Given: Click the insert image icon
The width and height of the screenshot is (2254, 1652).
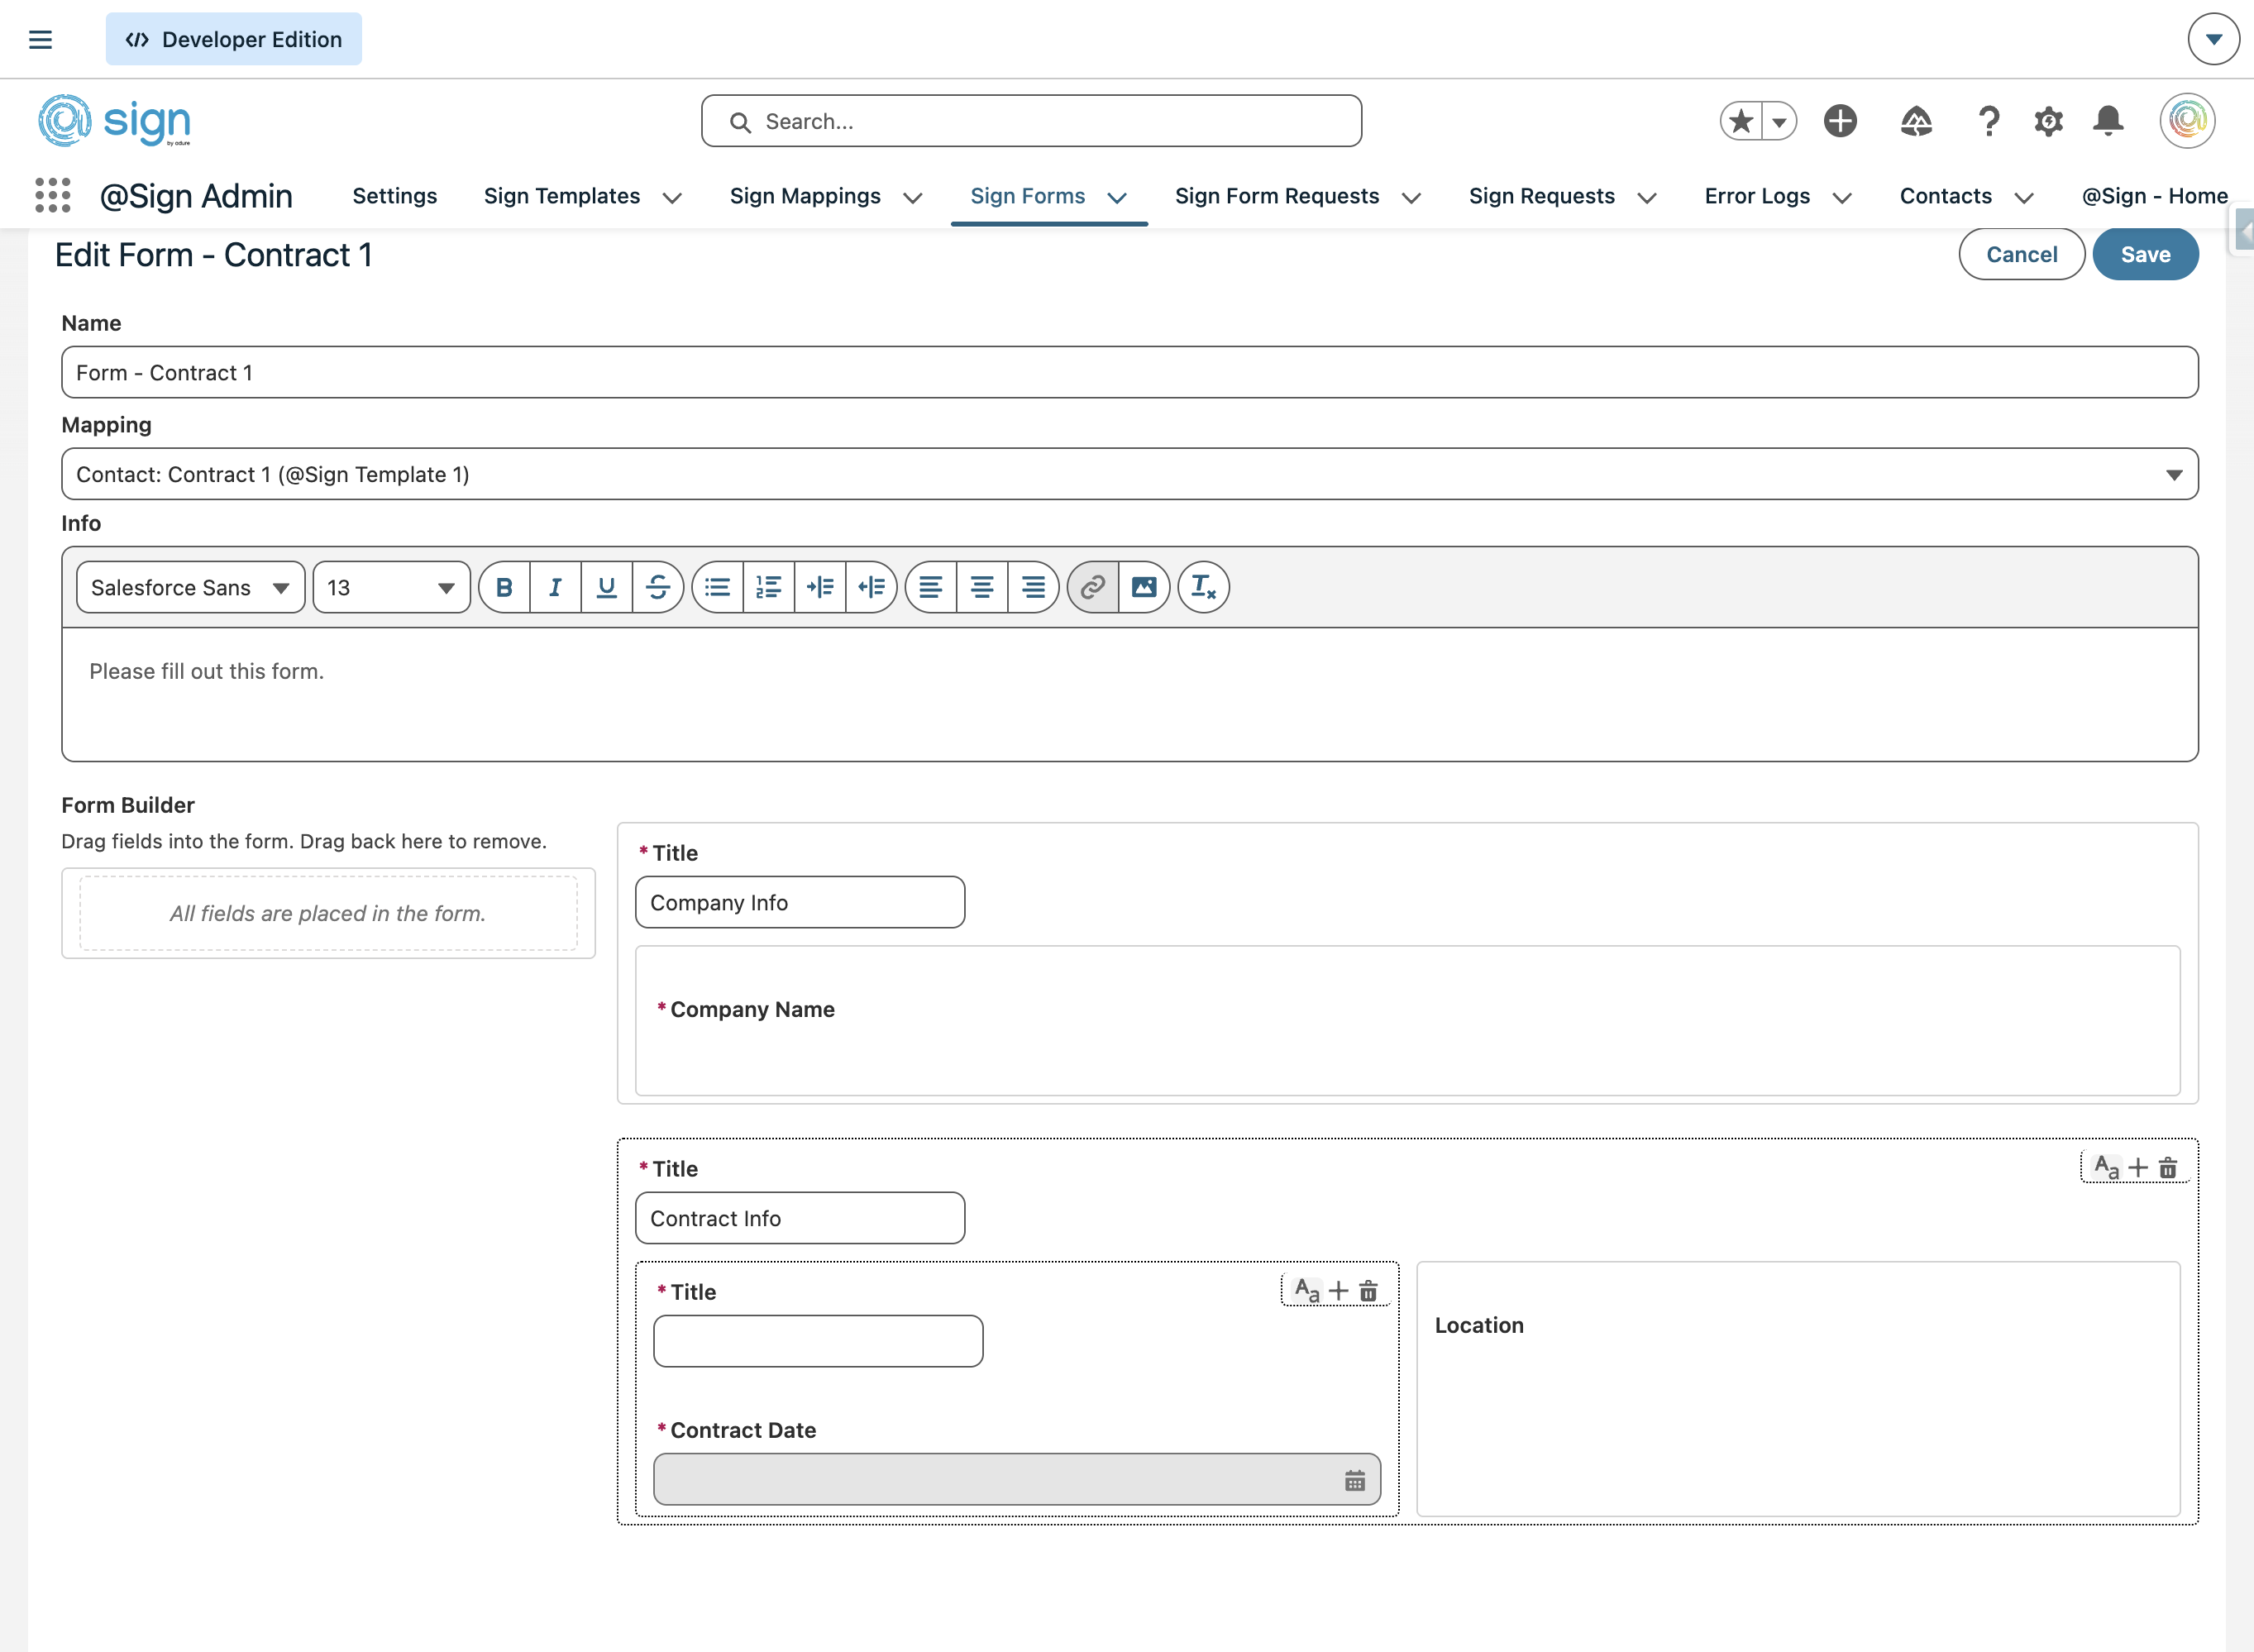Looking at the screenshot, I should click(x=1144, y=587).
